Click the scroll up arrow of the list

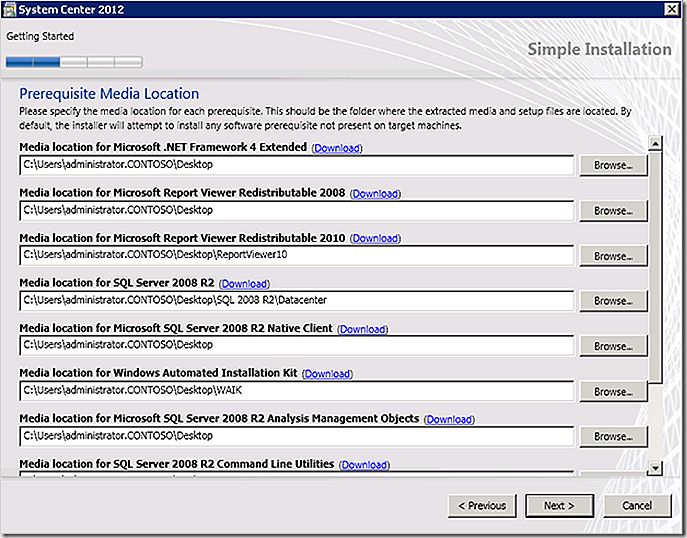(x=655, y=143)
